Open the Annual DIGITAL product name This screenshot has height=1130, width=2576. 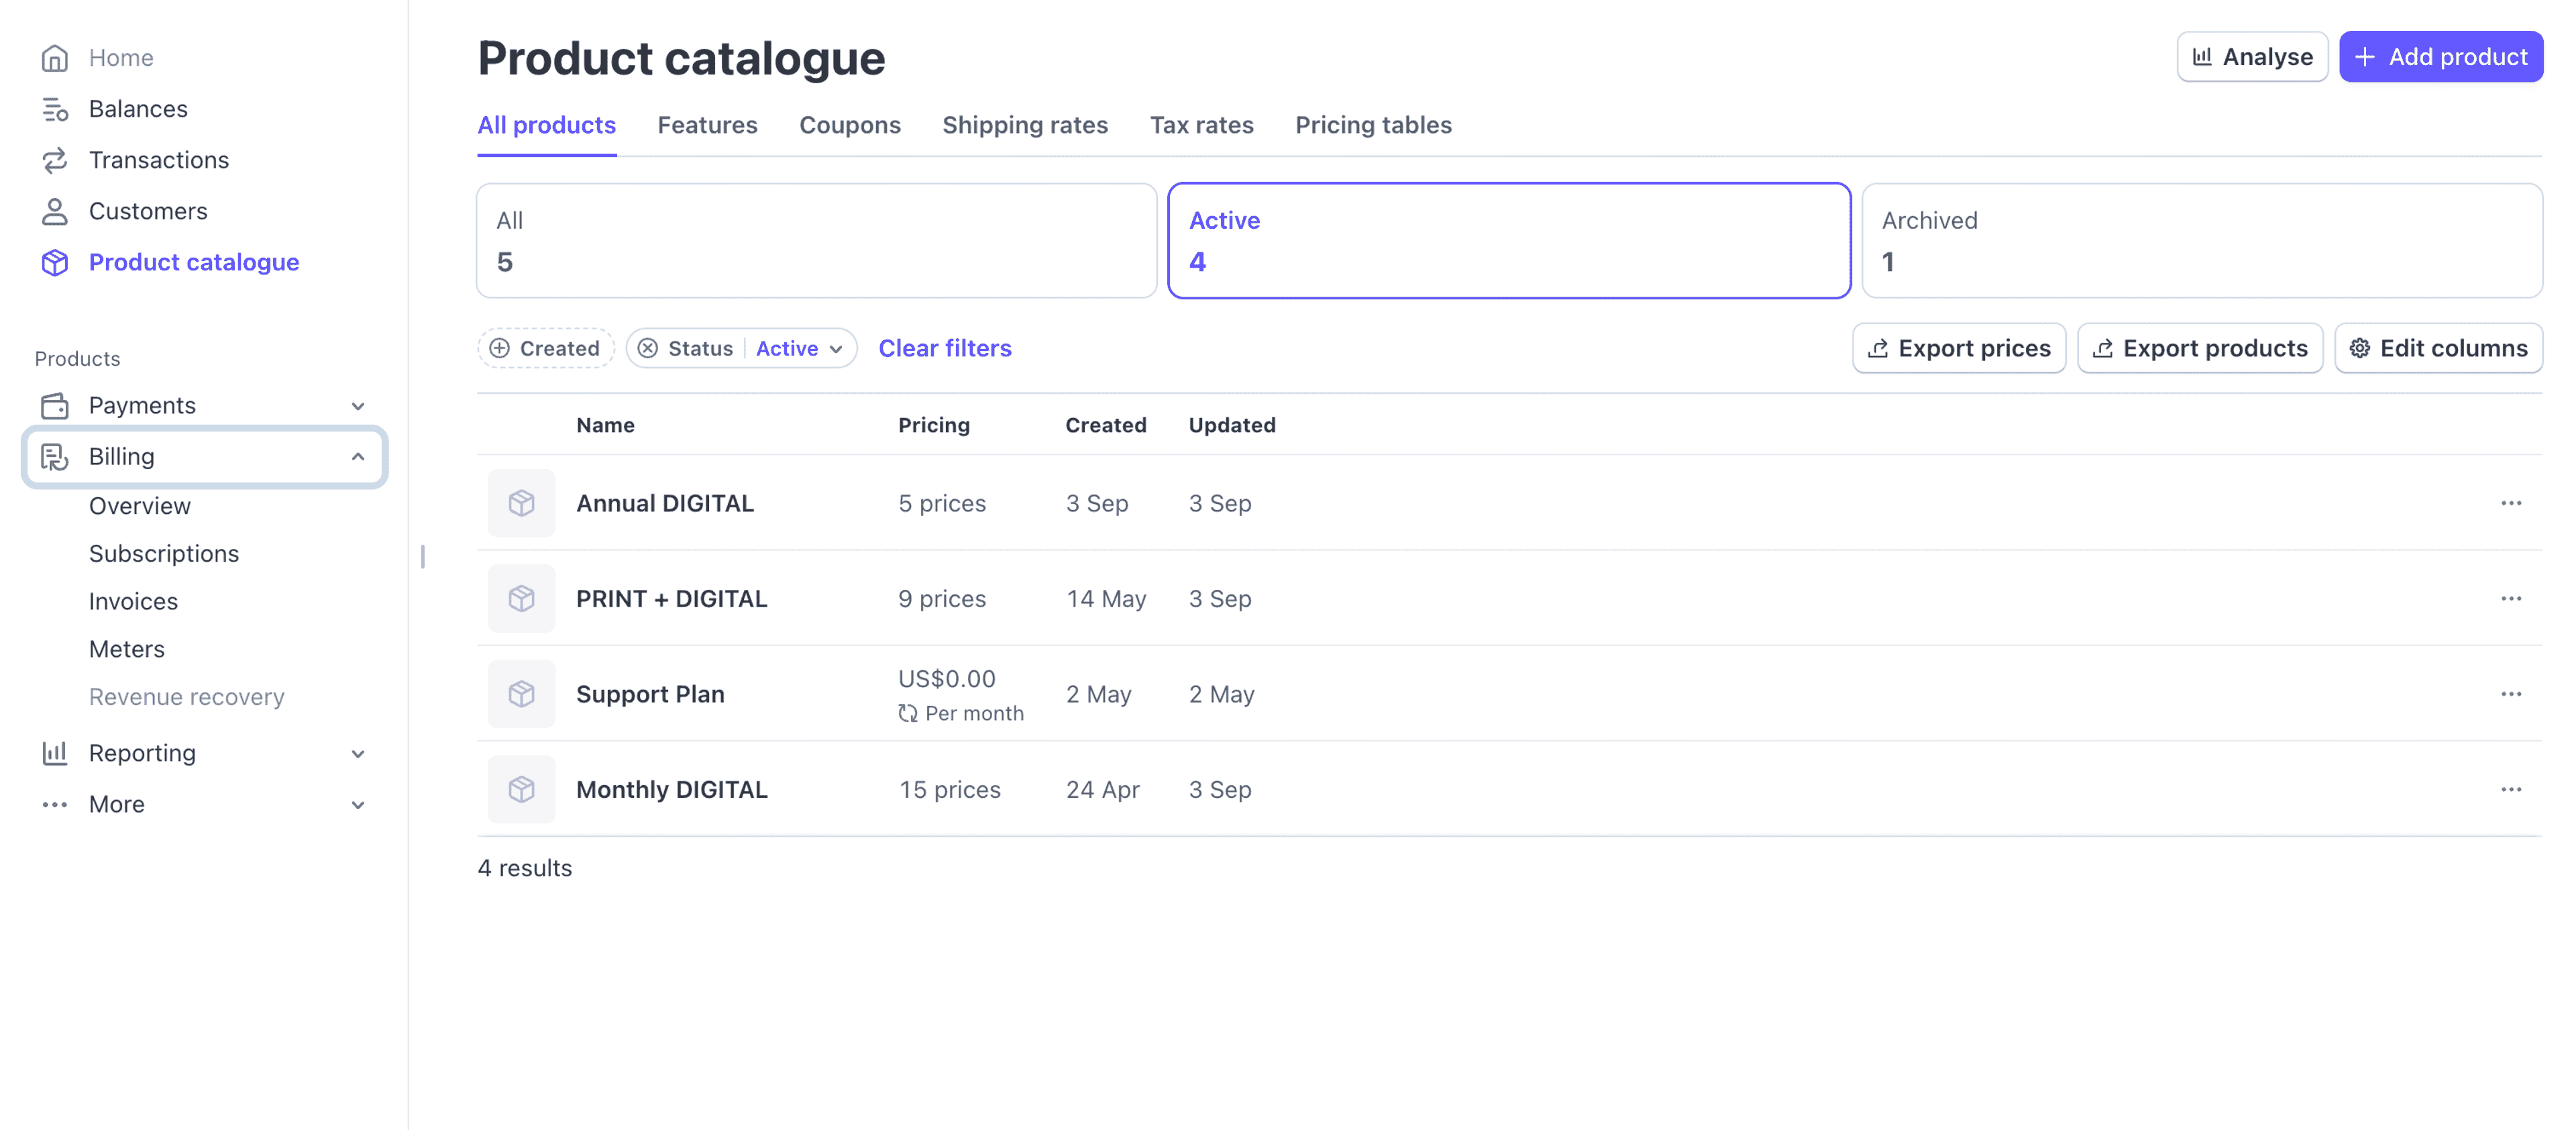pyautogui.click(x=665, y=503)
